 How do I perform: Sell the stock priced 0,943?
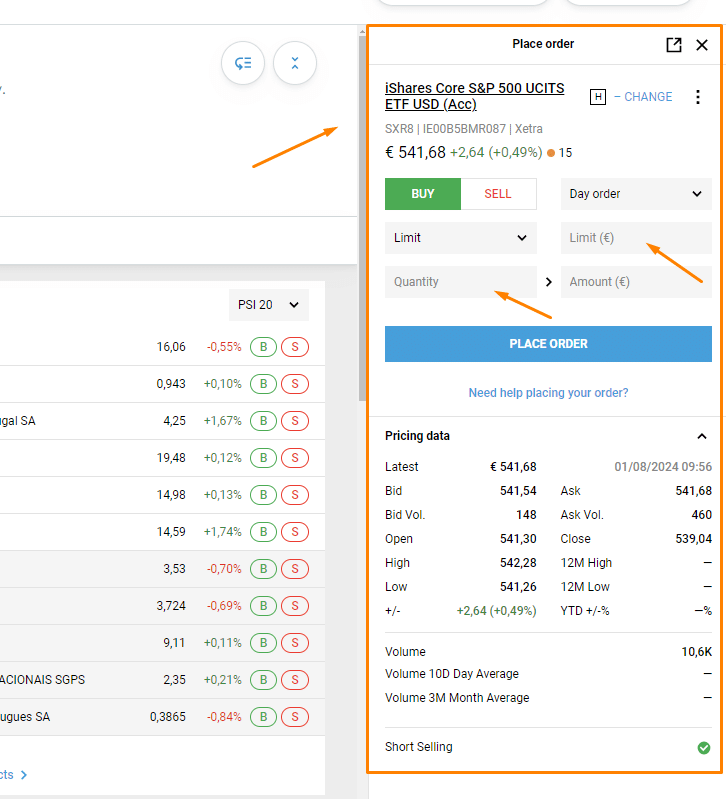[x=295, y=384]
